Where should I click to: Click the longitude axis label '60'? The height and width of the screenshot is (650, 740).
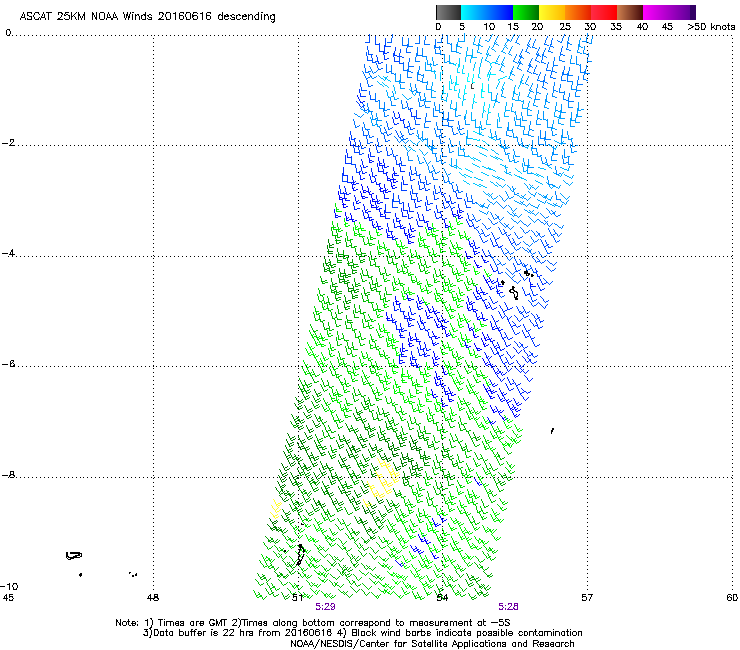point(732,598)
